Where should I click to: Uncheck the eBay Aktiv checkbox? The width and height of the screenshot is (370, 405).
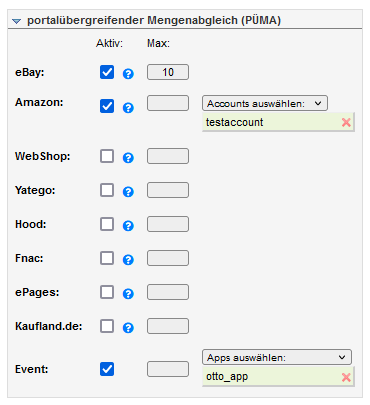coord(107,72)
